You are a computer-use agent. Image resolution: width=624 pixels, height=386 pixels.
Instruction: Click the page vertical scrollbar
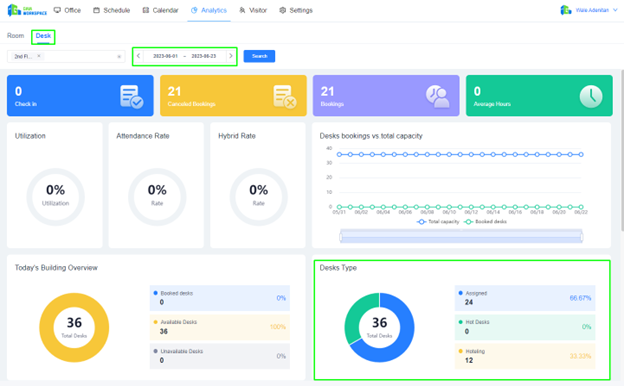click(x=622, y=150)
